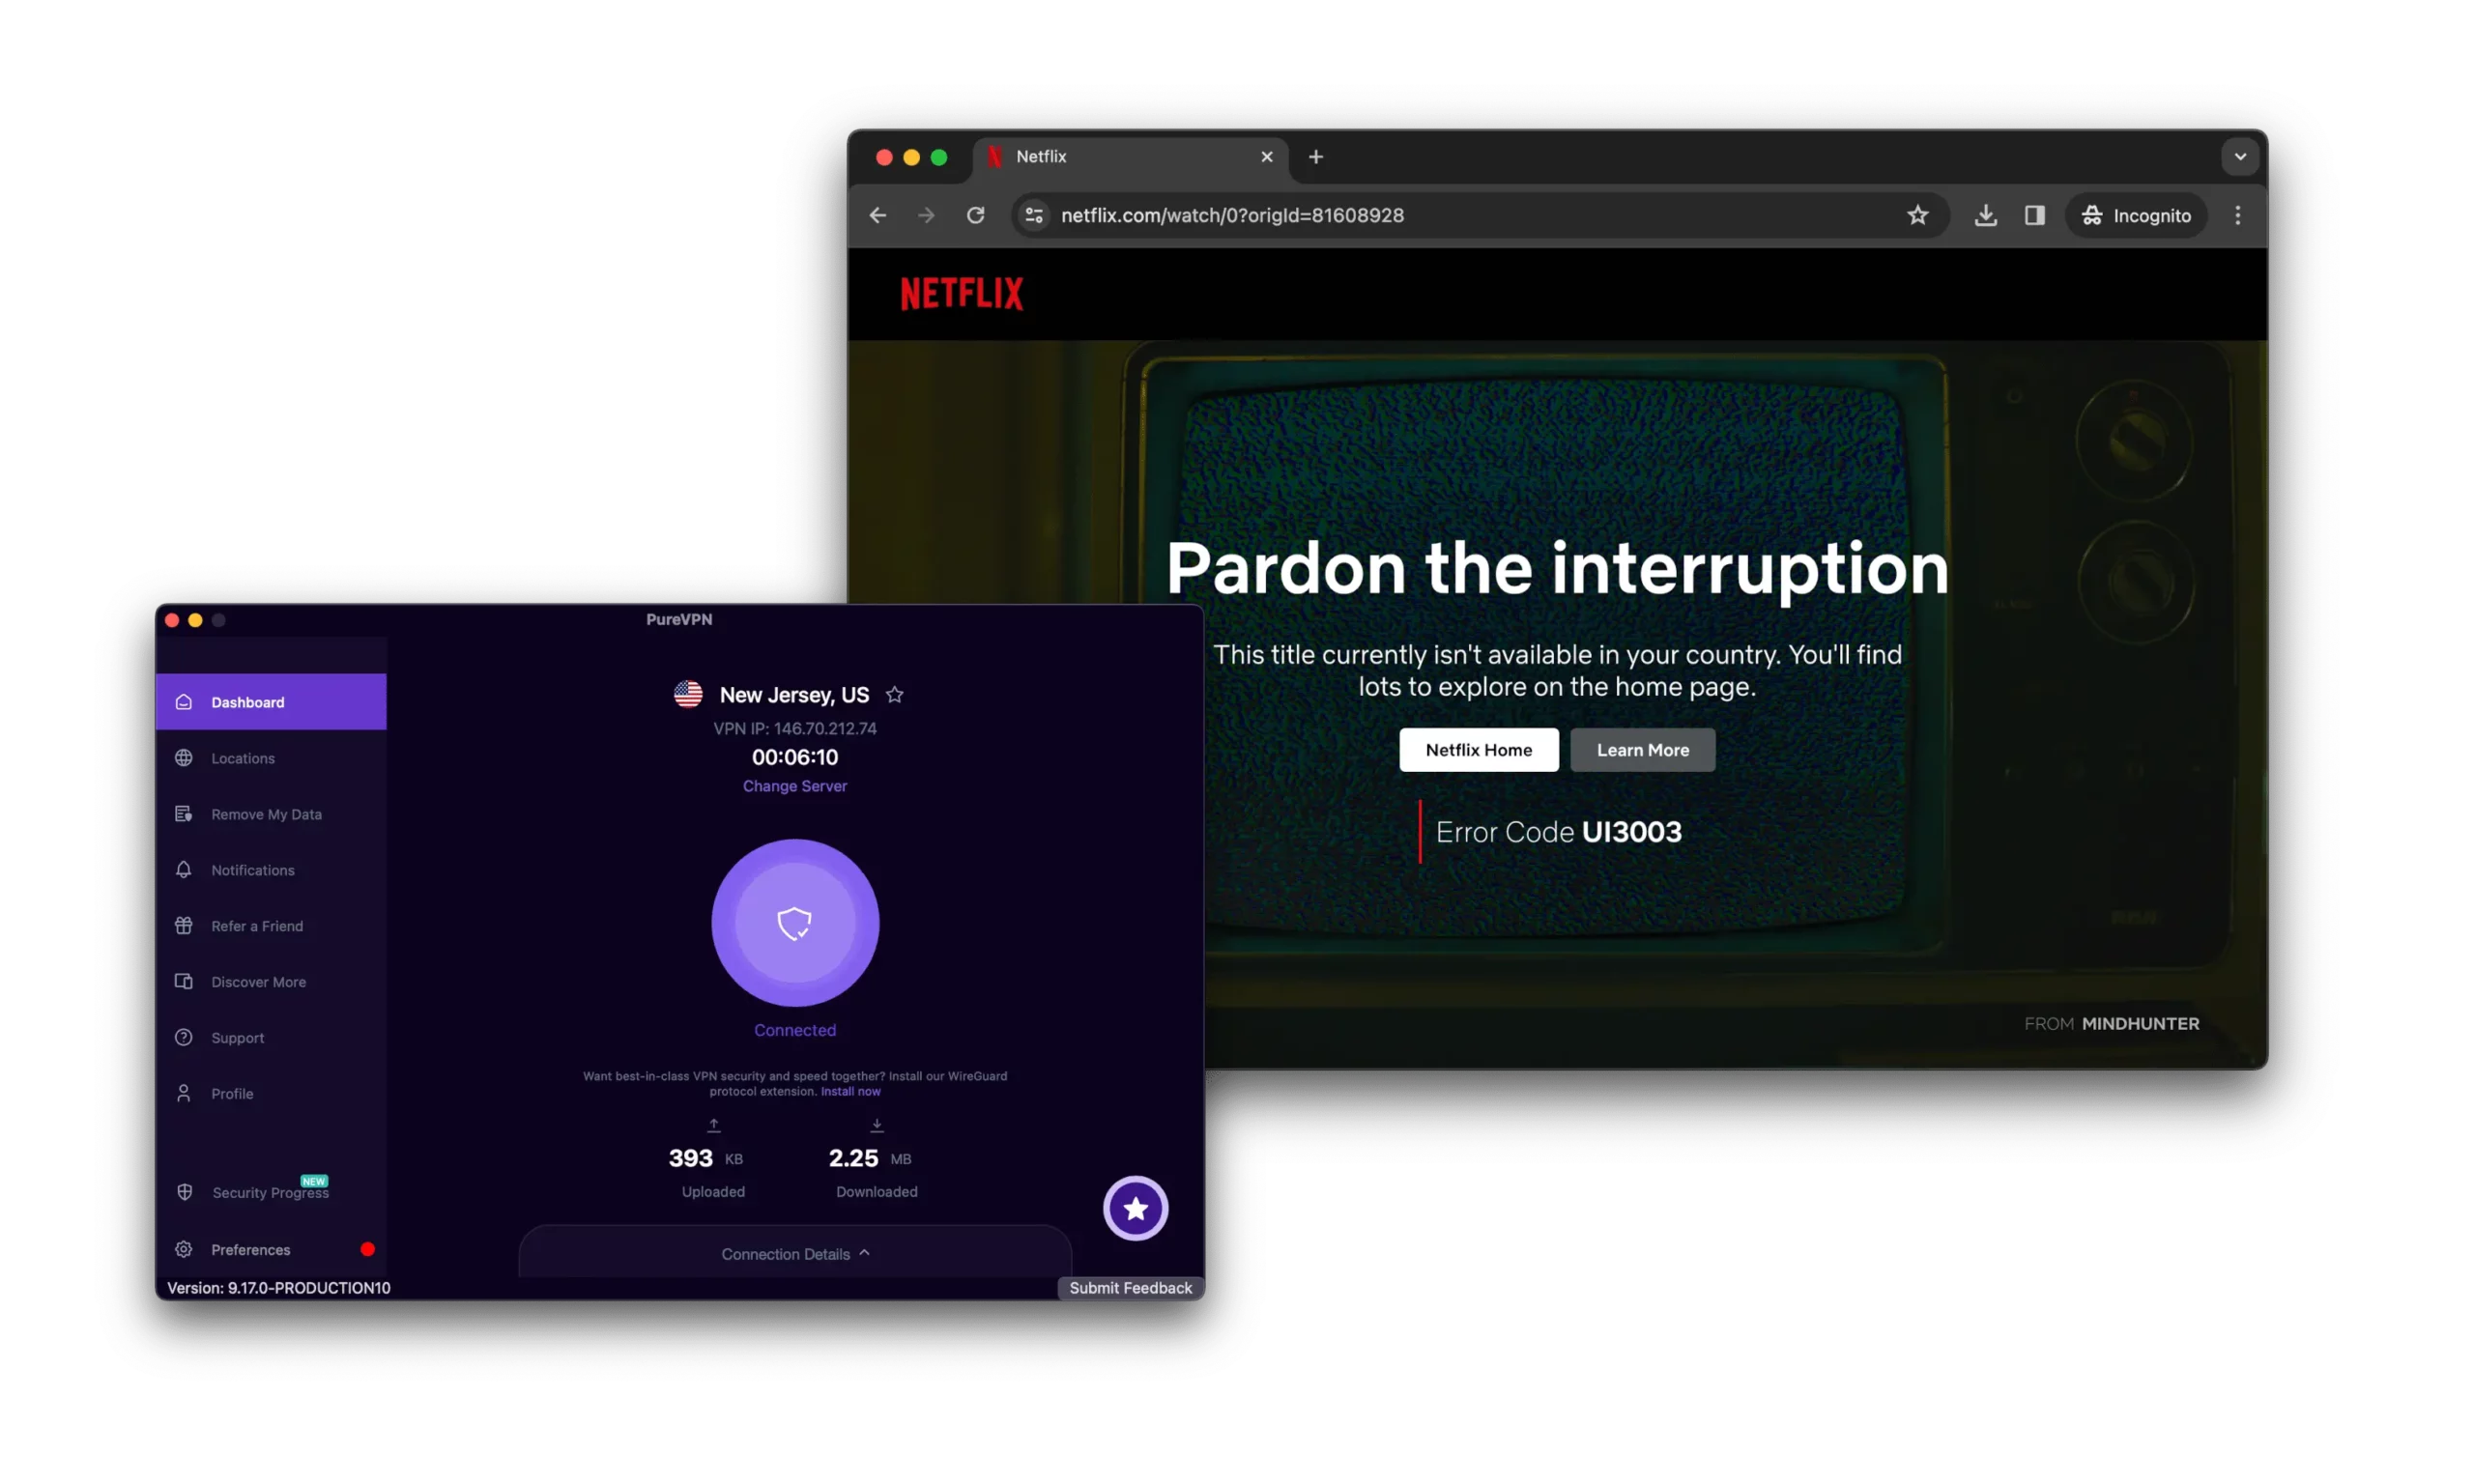Select Remove My Data menu item
Image resolution: width=2474 pixels, height=1484 pixels.
(x=267, y=813)
